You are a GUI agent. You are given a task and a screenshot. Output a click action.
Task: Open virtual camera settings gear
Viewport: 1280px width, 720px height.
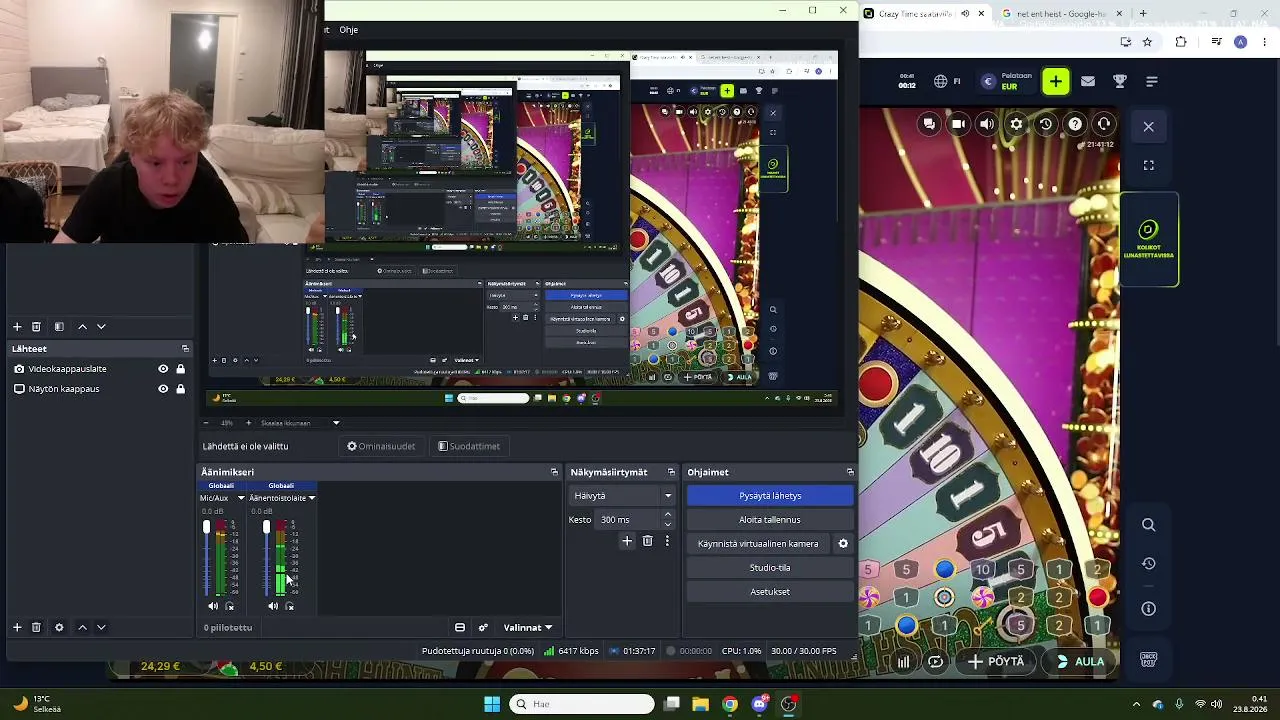pos(843,544)
